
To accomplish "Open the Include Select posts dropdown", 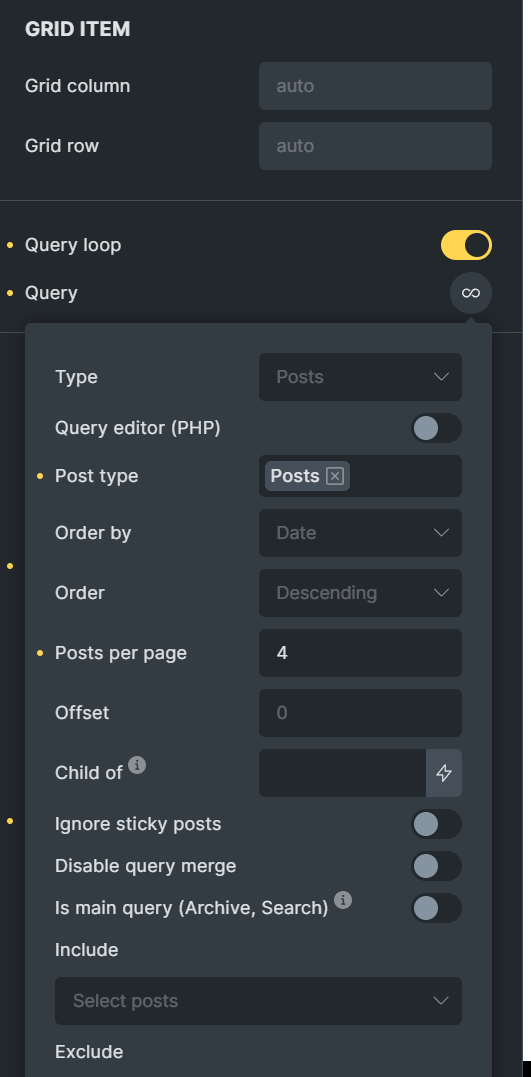I will pyautogui.click(x=258, y=1001).
